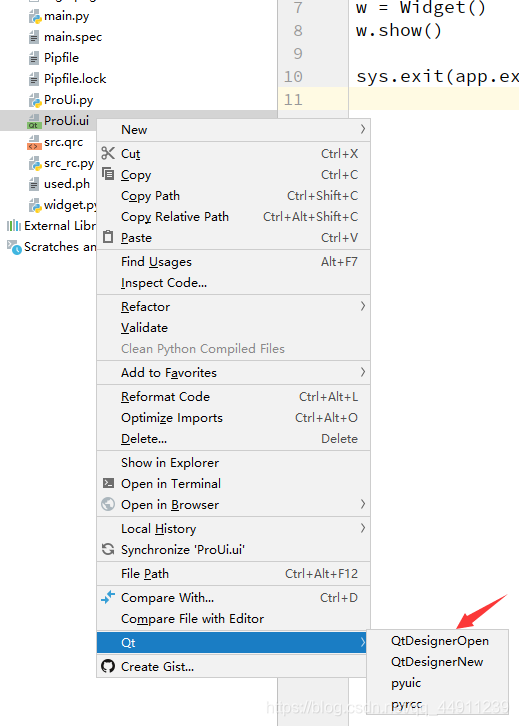
Task: Open the highlighted Qt submenu entry
Action: [231, 642]
